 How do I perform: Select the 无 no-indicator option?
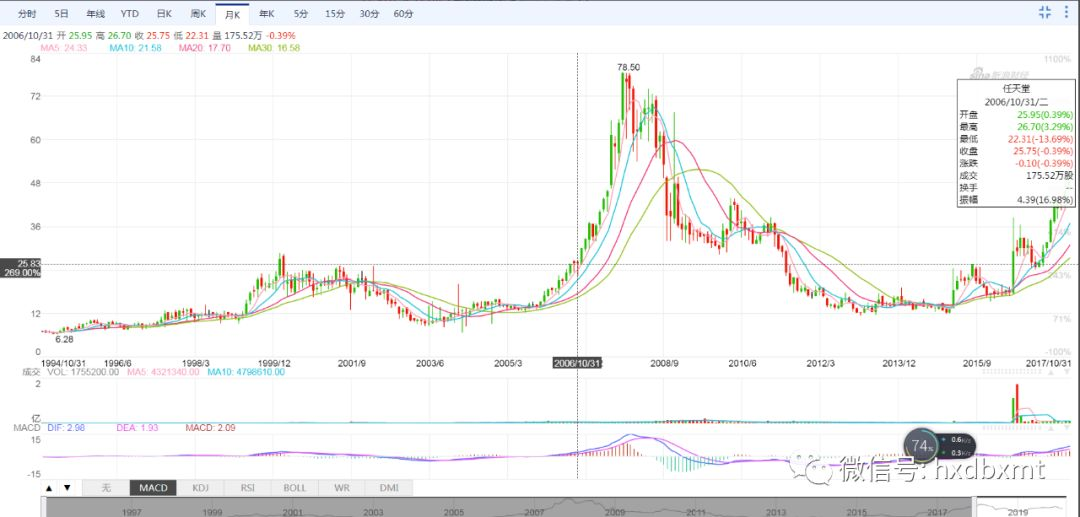[x=105, y=487]
